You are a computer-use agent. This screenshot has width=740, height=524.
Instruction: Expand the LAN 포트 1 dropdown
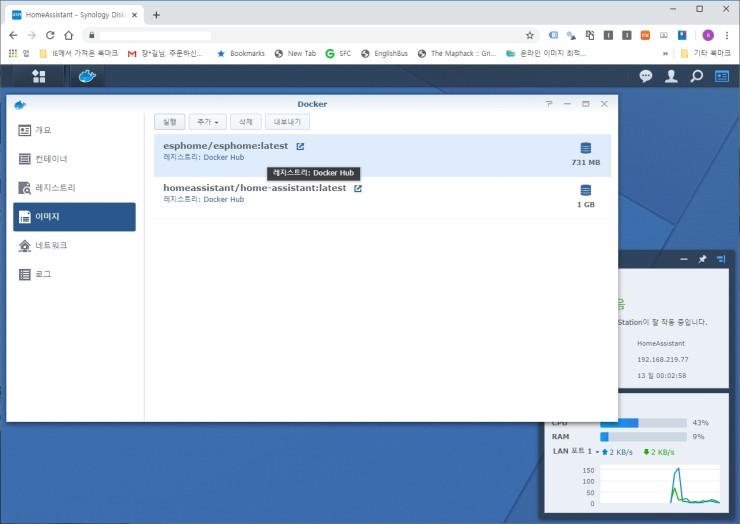click(597, 452)
